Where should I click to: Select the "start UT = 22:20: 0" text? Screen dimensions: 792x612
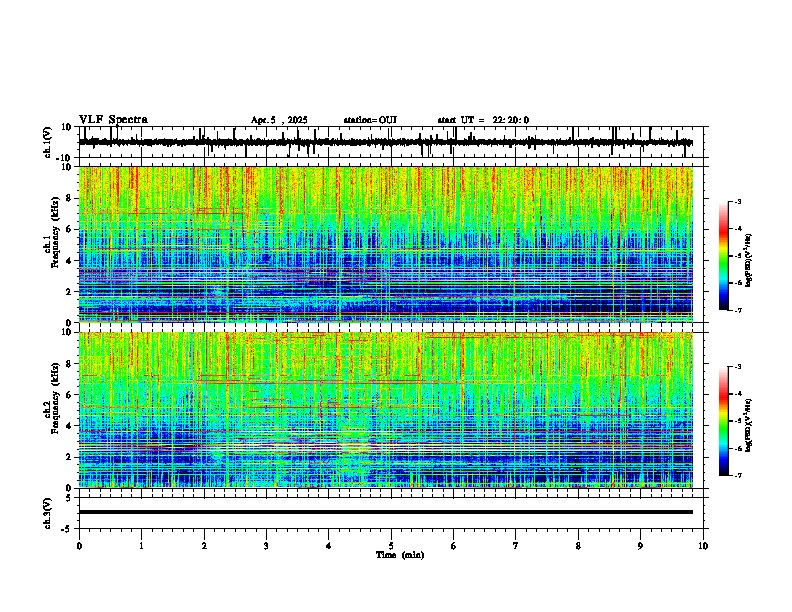point(483,120)
